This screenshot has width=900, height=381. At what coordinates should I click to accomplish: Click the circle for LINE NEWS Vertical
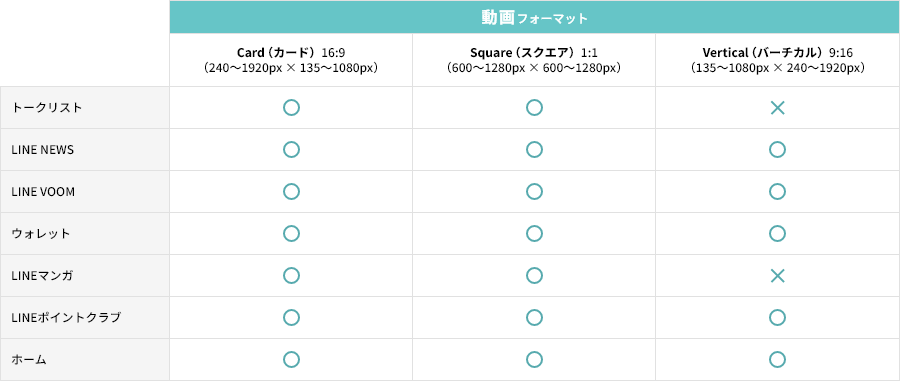777,150
